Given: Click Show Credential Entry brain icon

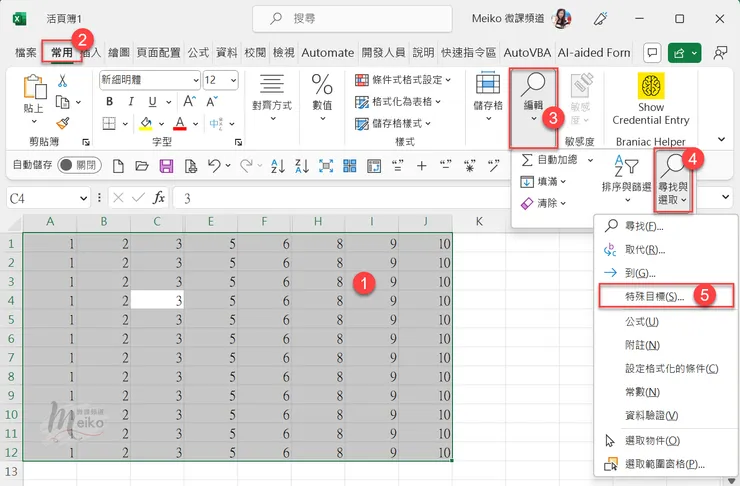Looking at the screenshot, I should coord(651,86).
